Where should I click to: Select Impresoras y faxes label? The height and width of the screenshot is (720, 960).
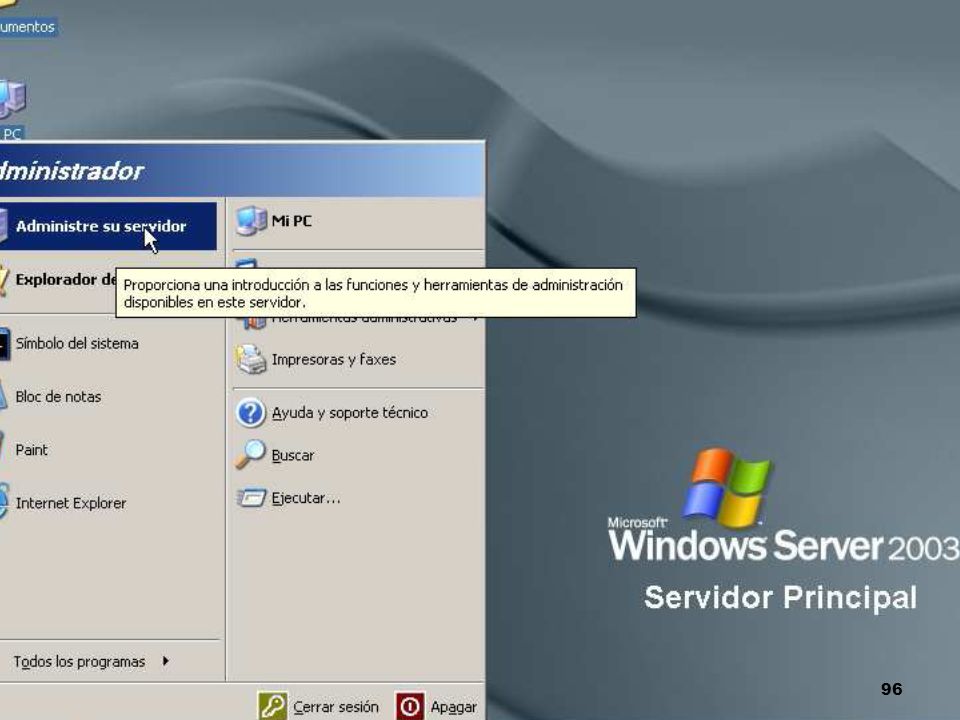click(x=334, y=359)
